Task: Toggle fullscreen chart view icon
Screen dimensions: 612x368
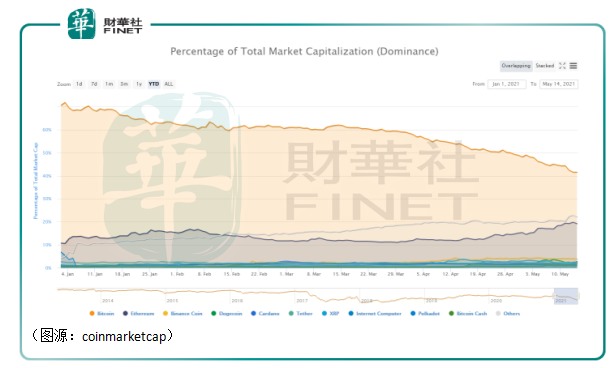Action: pos(562,66)
